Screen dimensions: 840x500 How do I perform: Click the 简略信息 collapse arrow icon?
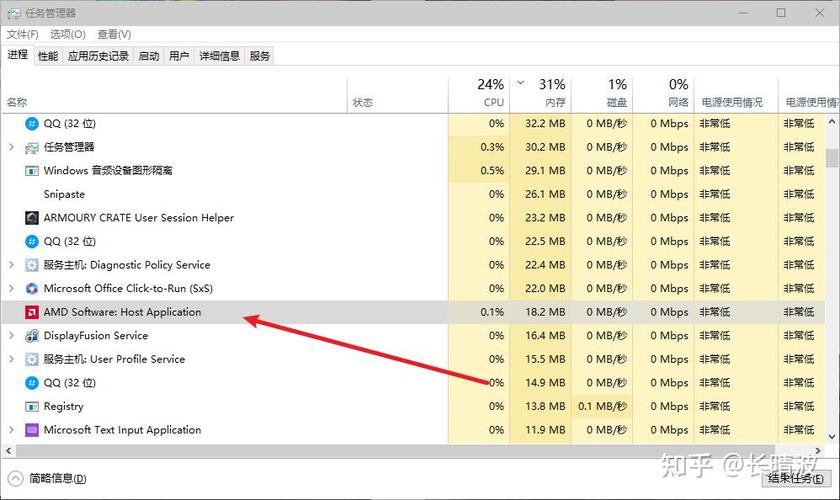click(x=16, y=478)
